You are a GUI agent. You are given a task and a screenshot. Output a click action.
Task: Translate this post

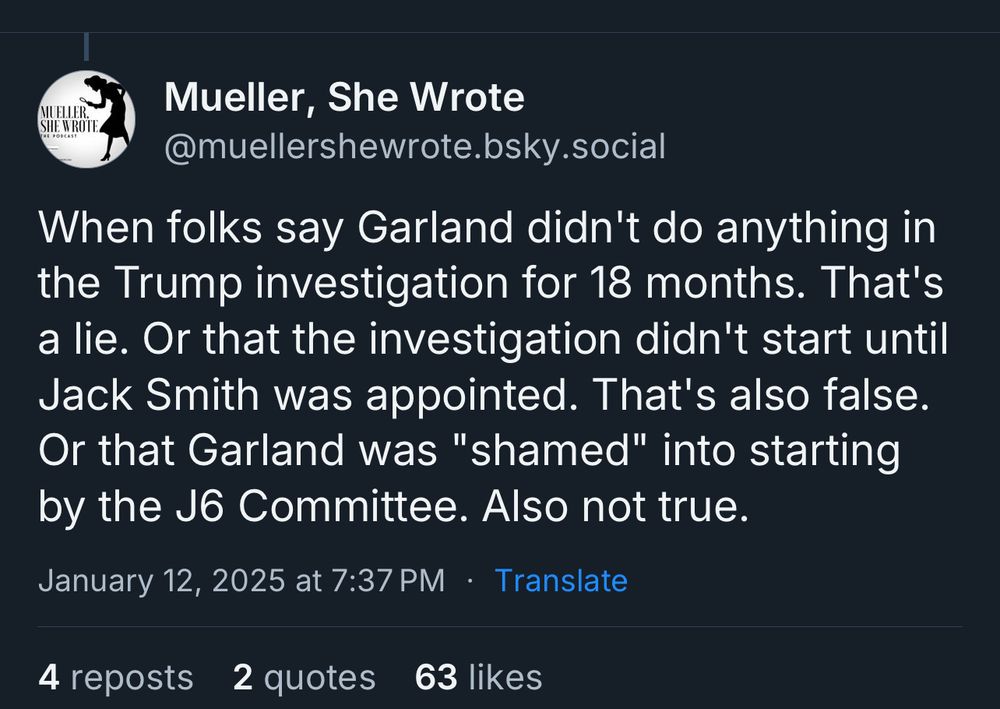[561, 581]
